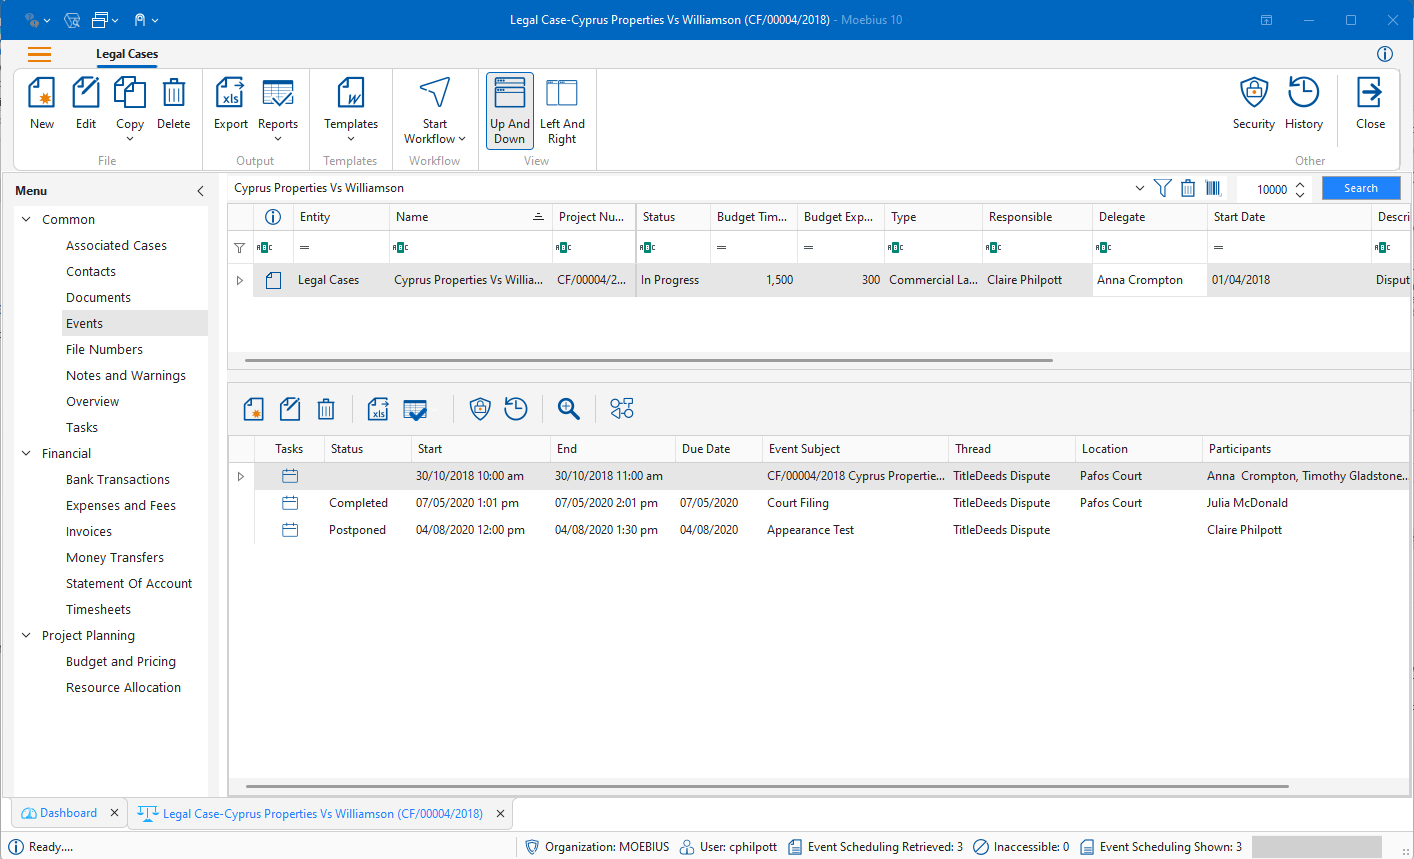
Task: Expand the search box dropdown arrow
Action: pyautogui.click(x=1140, y=188)
